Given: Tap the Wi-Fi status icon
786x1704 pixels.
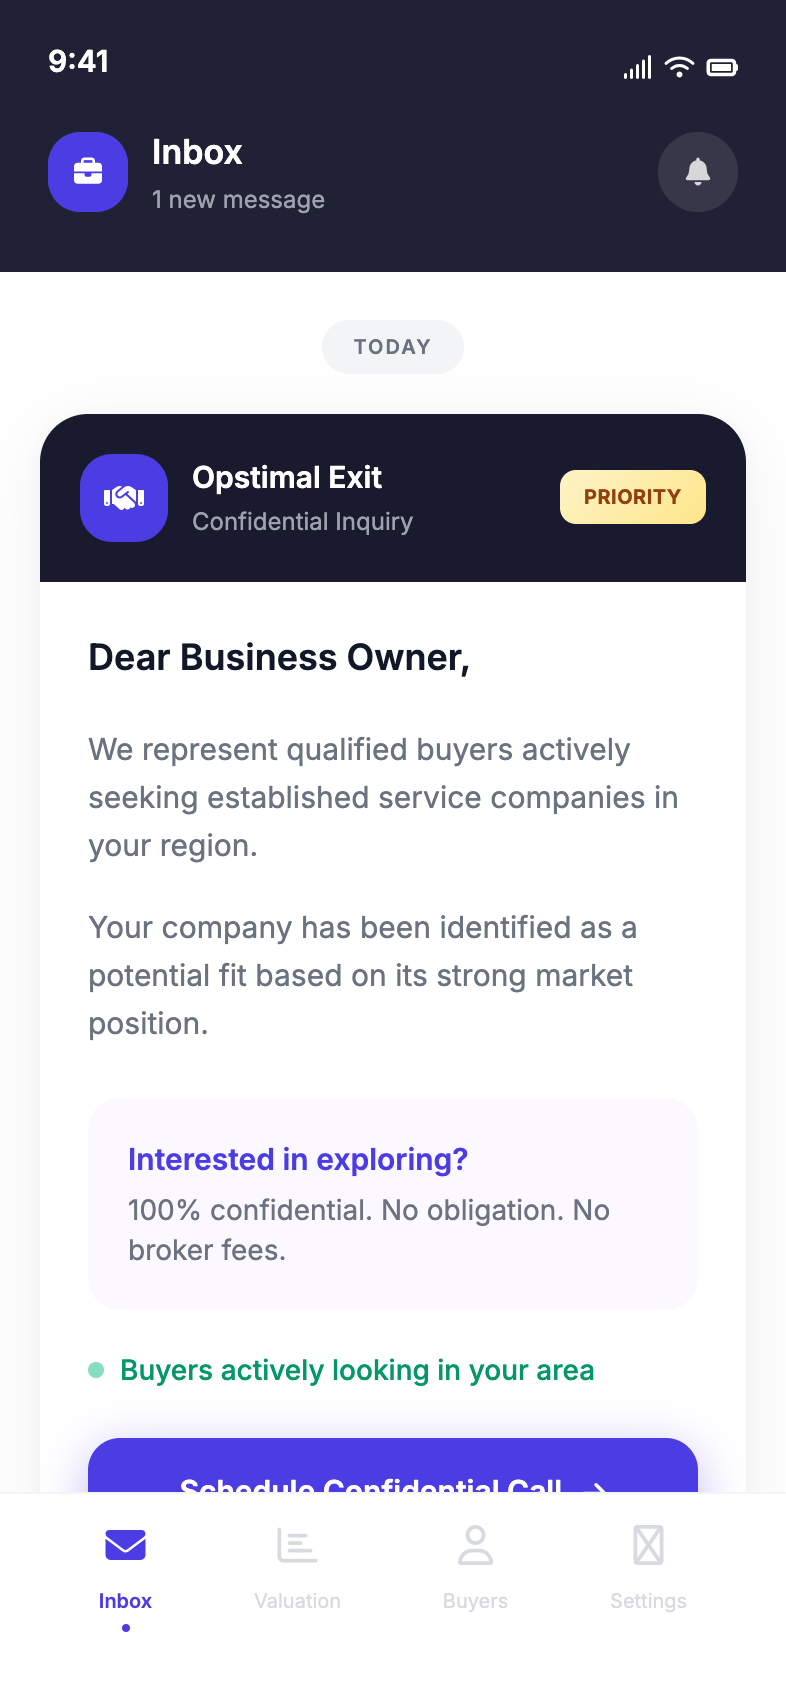Looking at the screenshot, I should click(x=679, y=67).
